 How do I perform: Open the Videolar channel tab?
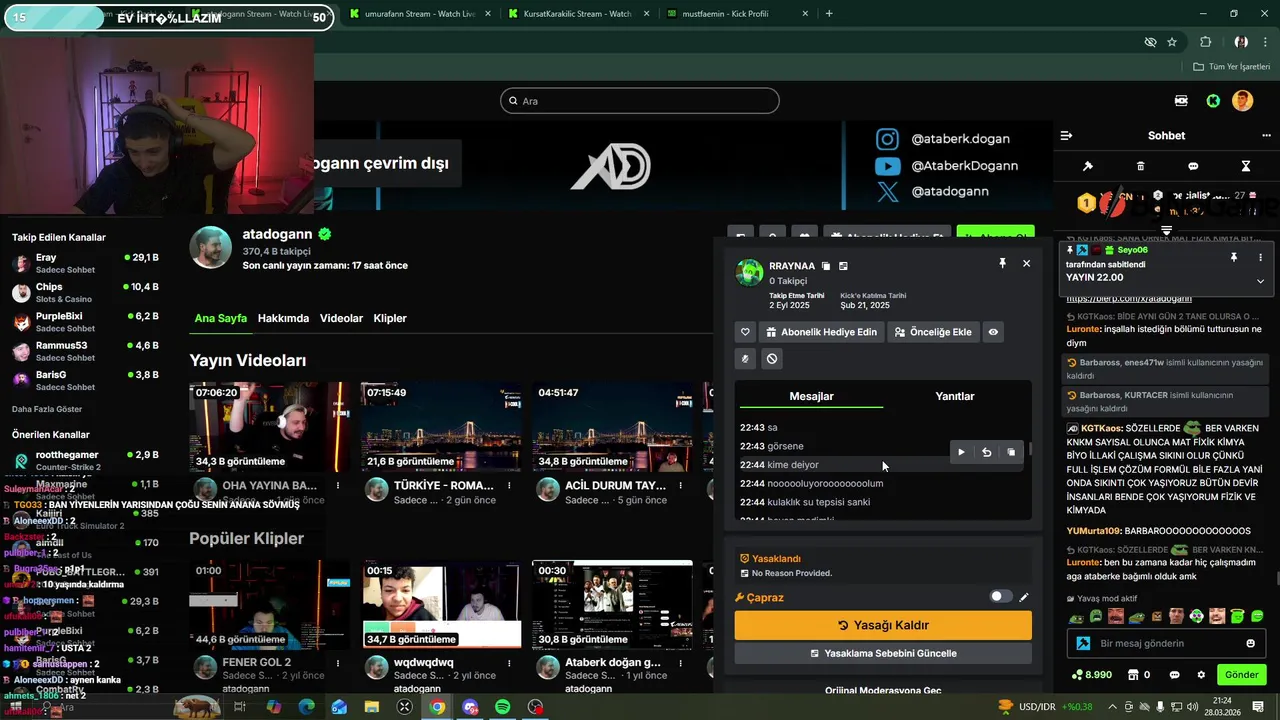point(341,318)
